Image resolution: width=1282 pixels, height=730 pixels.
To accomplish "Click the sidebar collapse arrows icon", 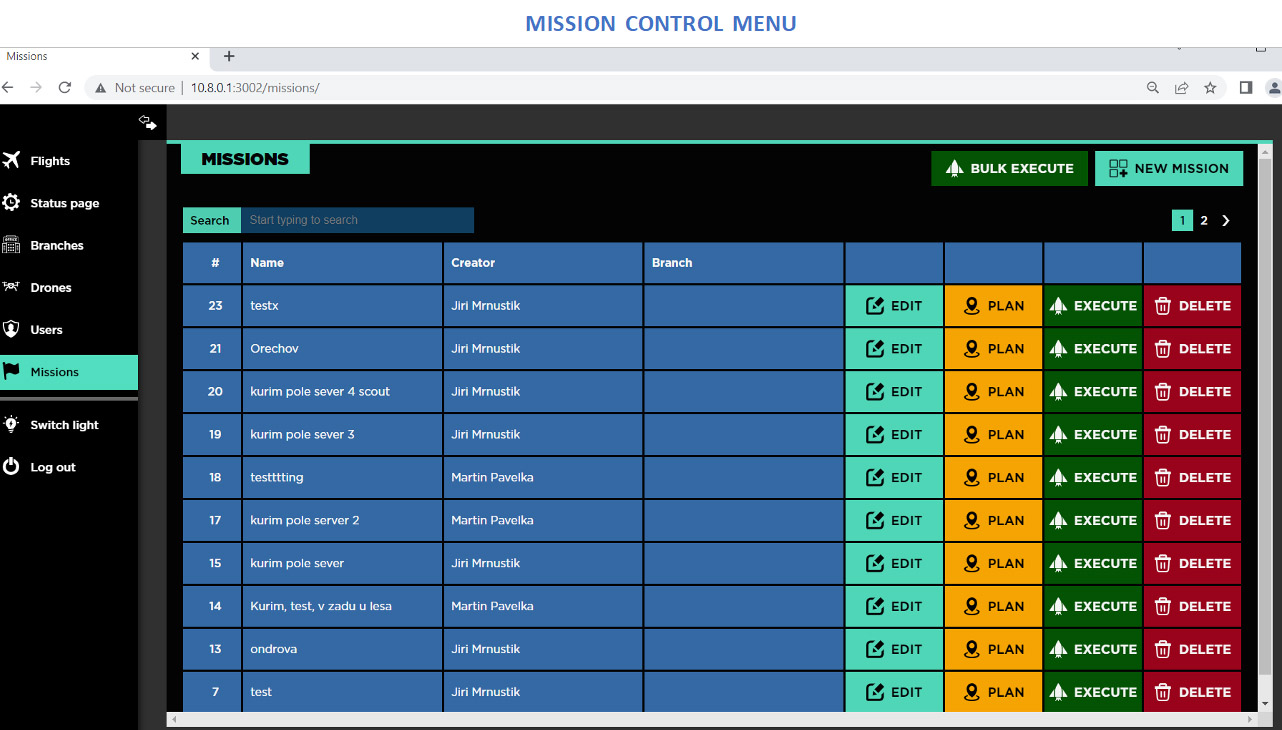I will 148,122.
